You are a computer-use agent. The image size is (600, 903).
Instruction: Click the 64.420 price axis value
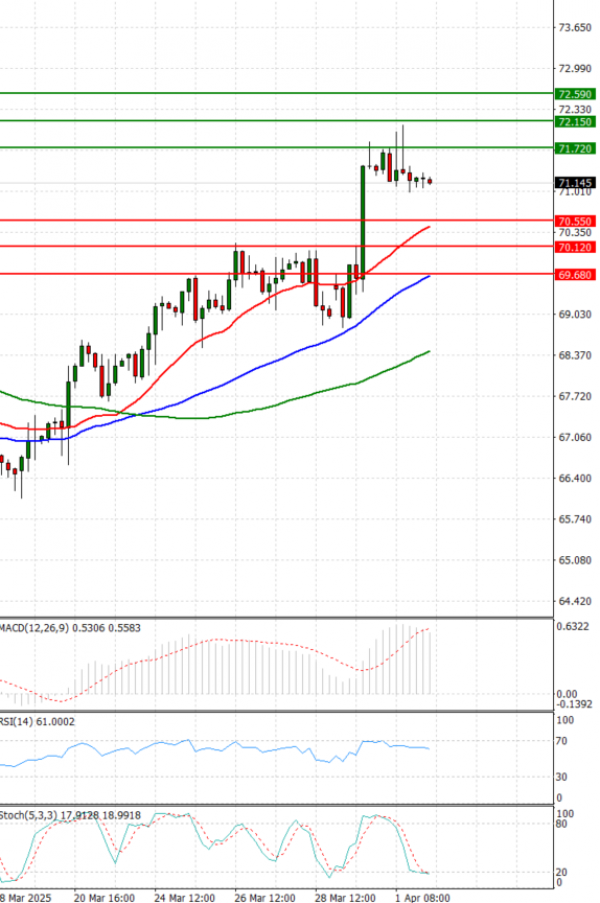[575, 601]
